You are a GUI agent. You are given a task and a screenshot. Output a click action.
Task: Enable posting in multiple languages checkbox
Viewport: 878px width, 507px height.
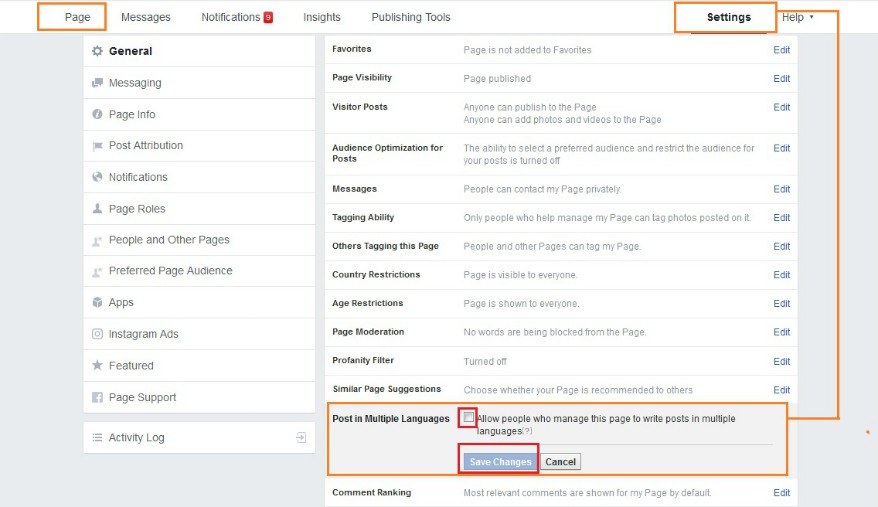click(468, 417)
